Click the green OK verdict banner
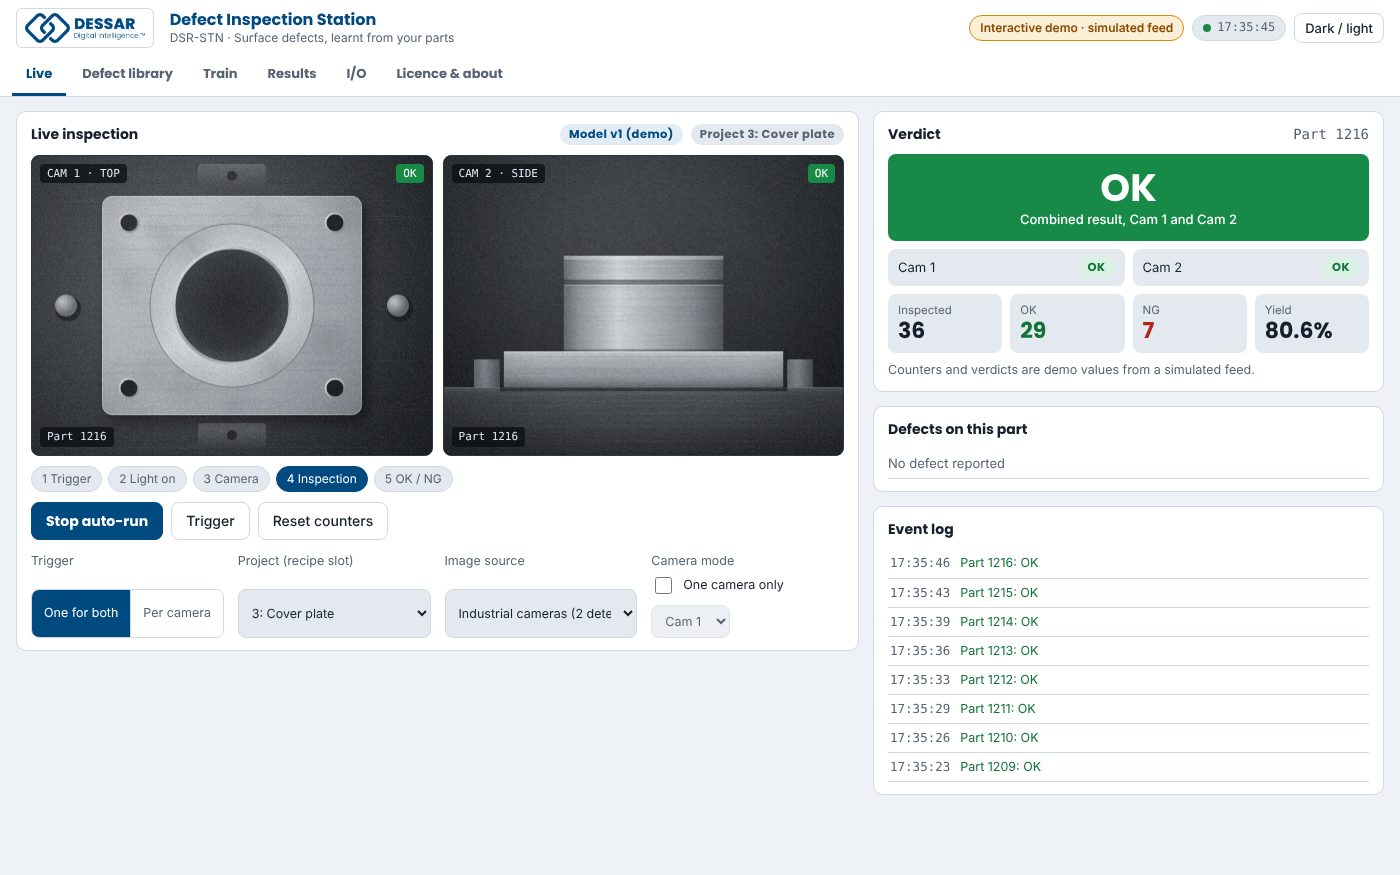Image resolution: width=1400 pixels, height=875 pixels. point(1128,197)
